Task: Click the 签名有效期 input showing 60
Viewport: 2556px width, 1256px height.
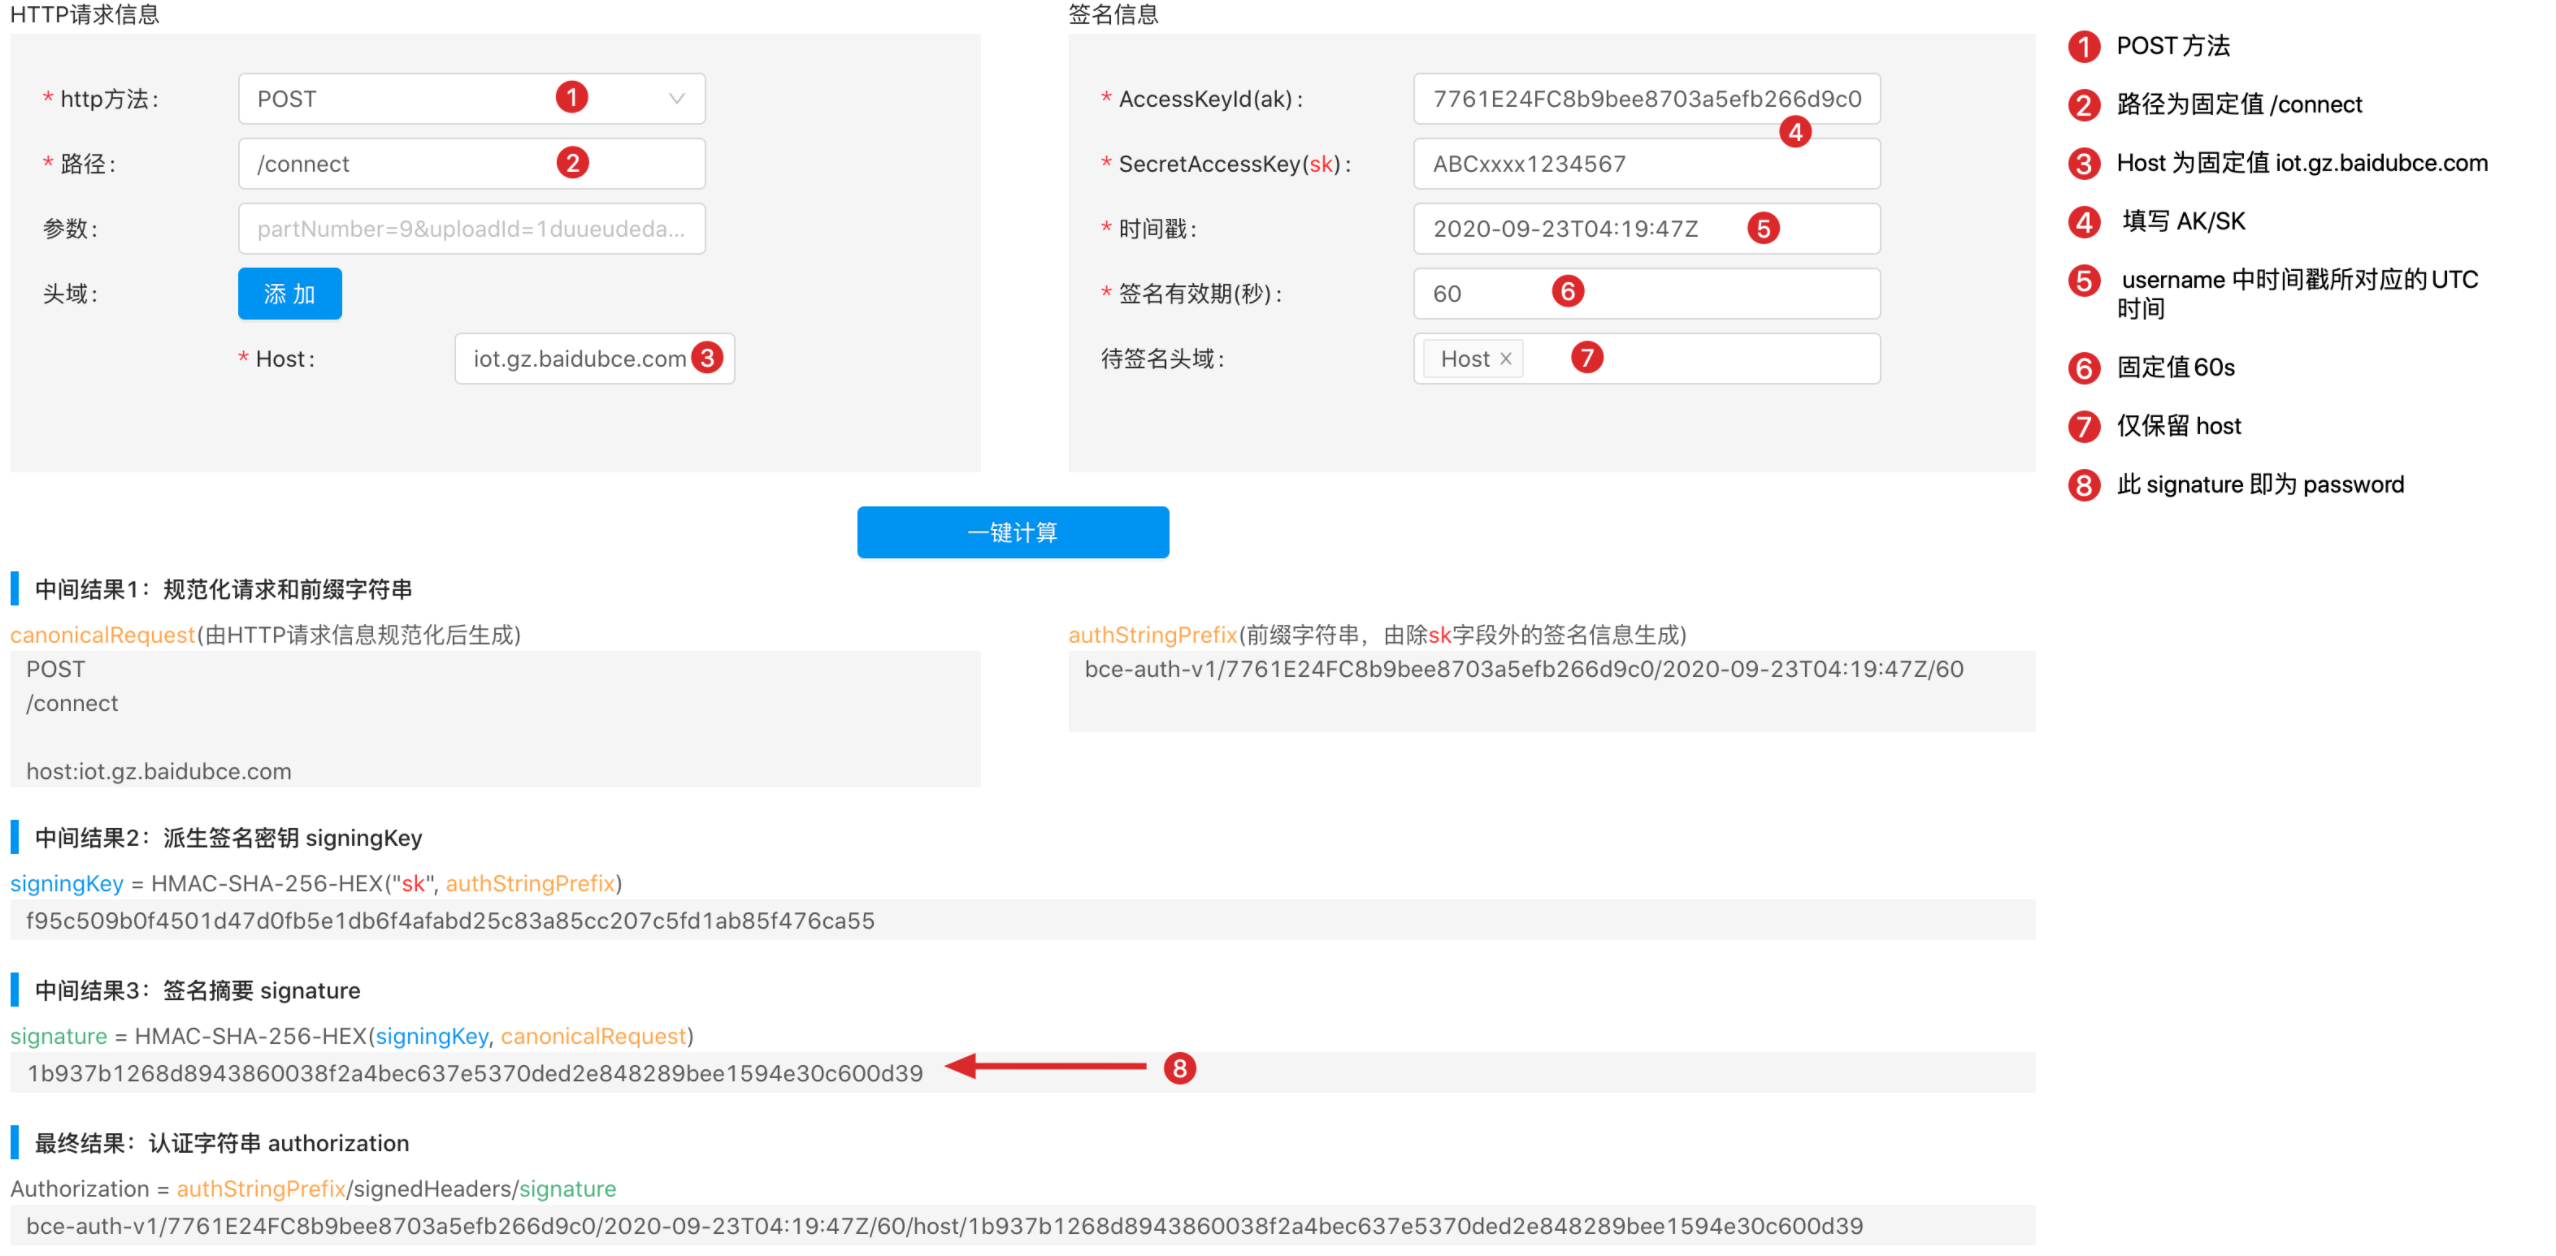Action: pyautogui.click(x=1700, y=294)
